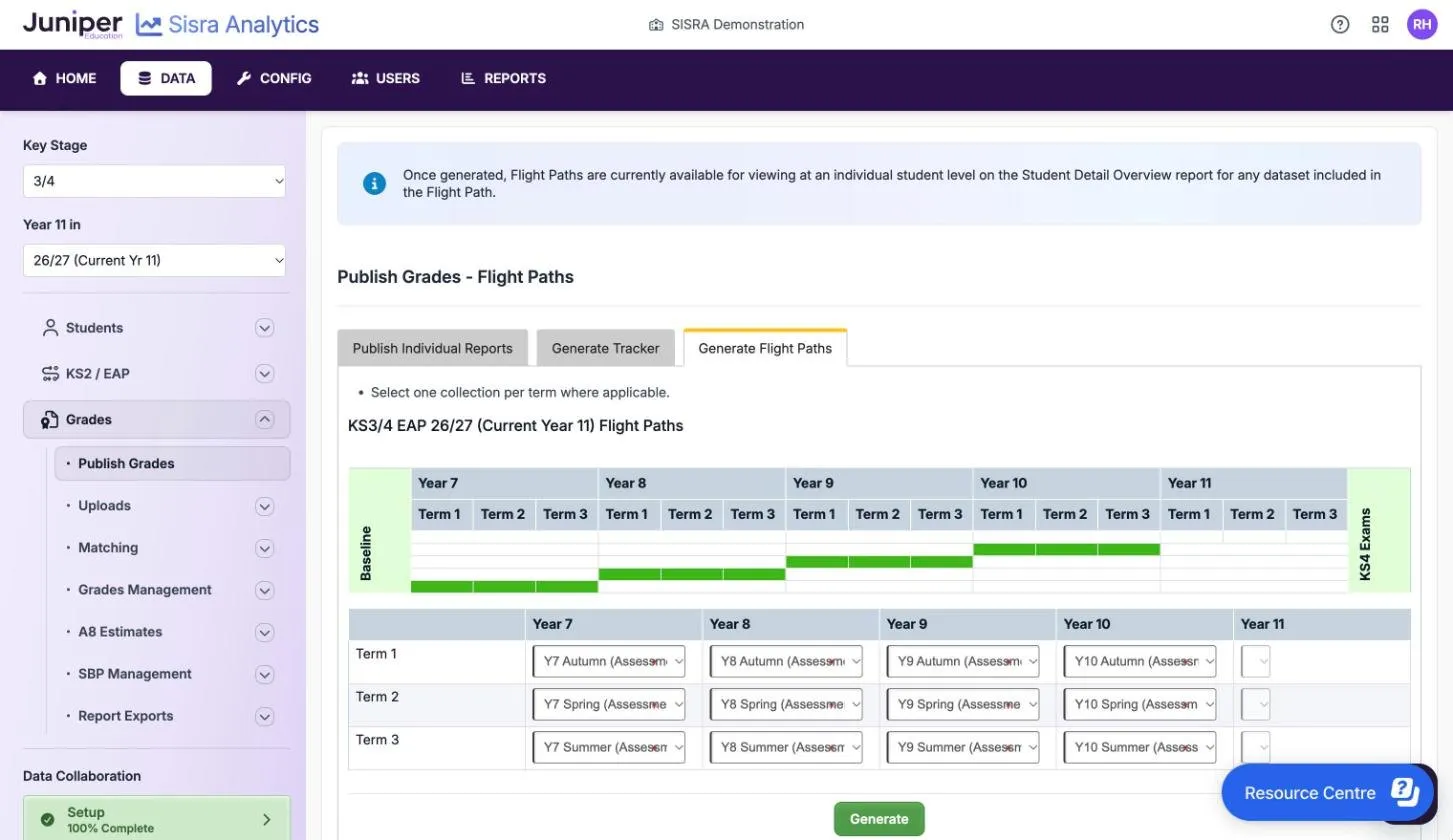
Task: Expand the Matching submenu chevron
Action: point(264,548)
